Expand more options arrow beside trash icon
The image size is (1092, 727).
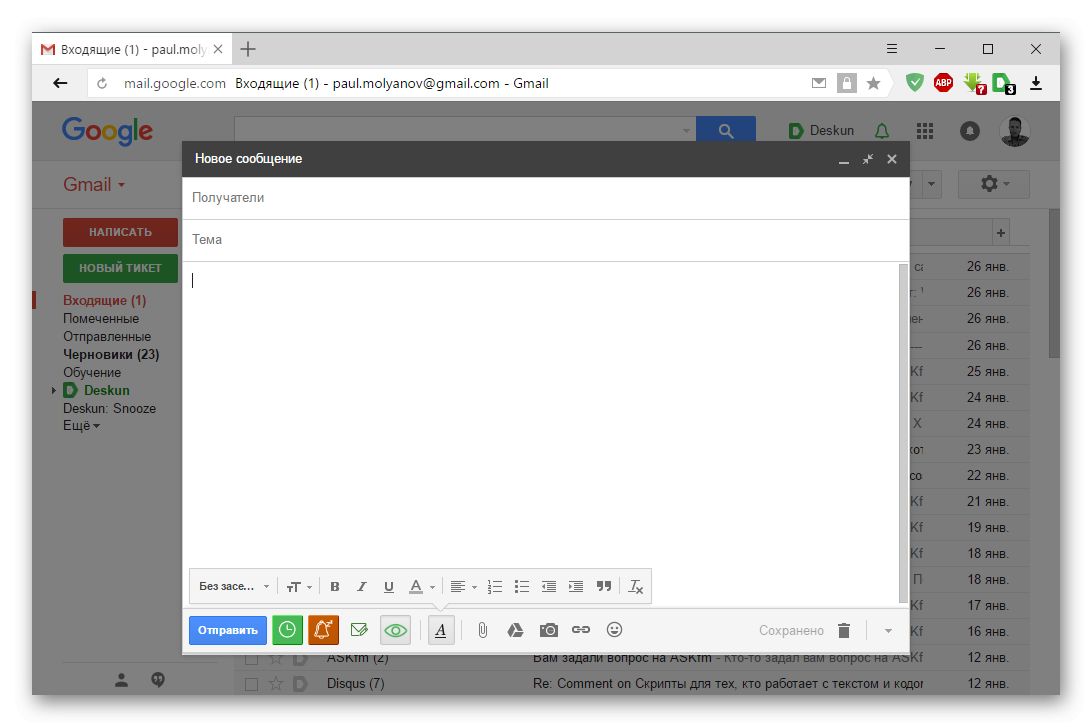(888, 631)
